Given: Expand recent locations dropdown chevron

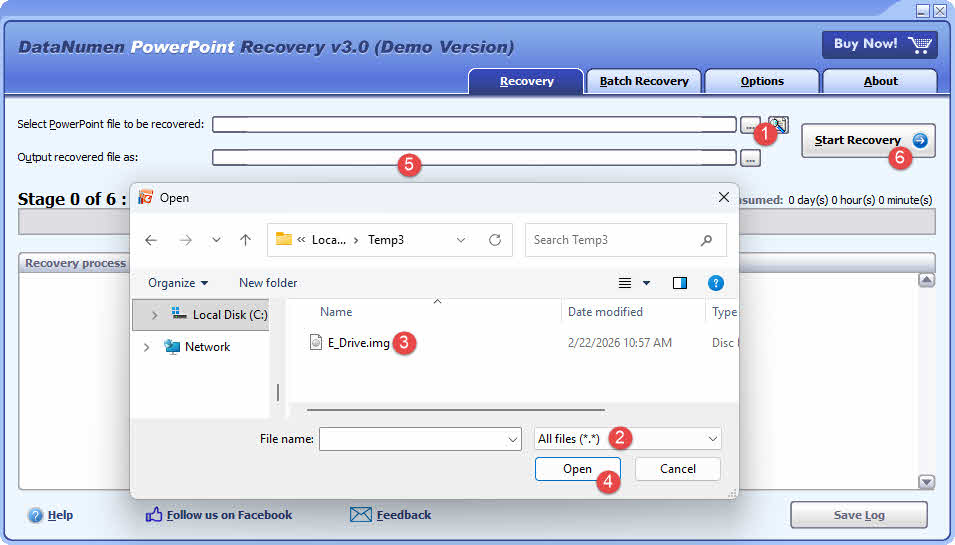Looking at the screenshot, I should tap(216, 240).
